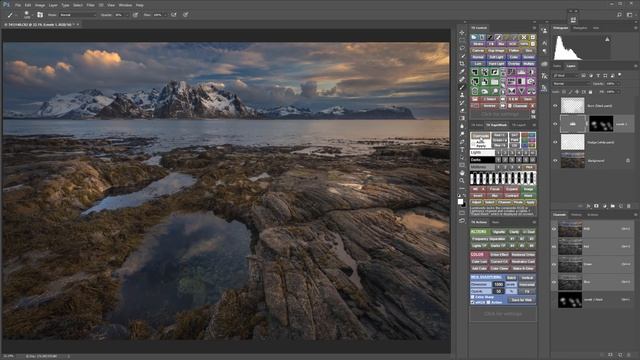Open the Image menu
Image resolution: width=640 pixels, height=360 pixels.
coord(40,5)
